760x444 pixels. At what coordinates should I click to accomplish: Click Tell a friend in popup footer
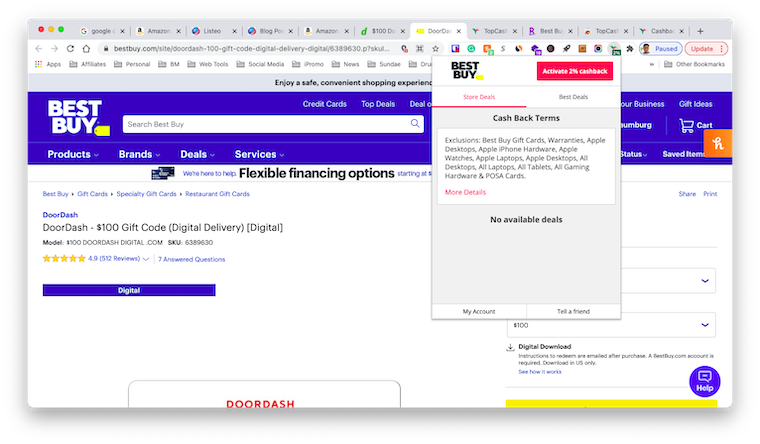(x=573, y=311)
